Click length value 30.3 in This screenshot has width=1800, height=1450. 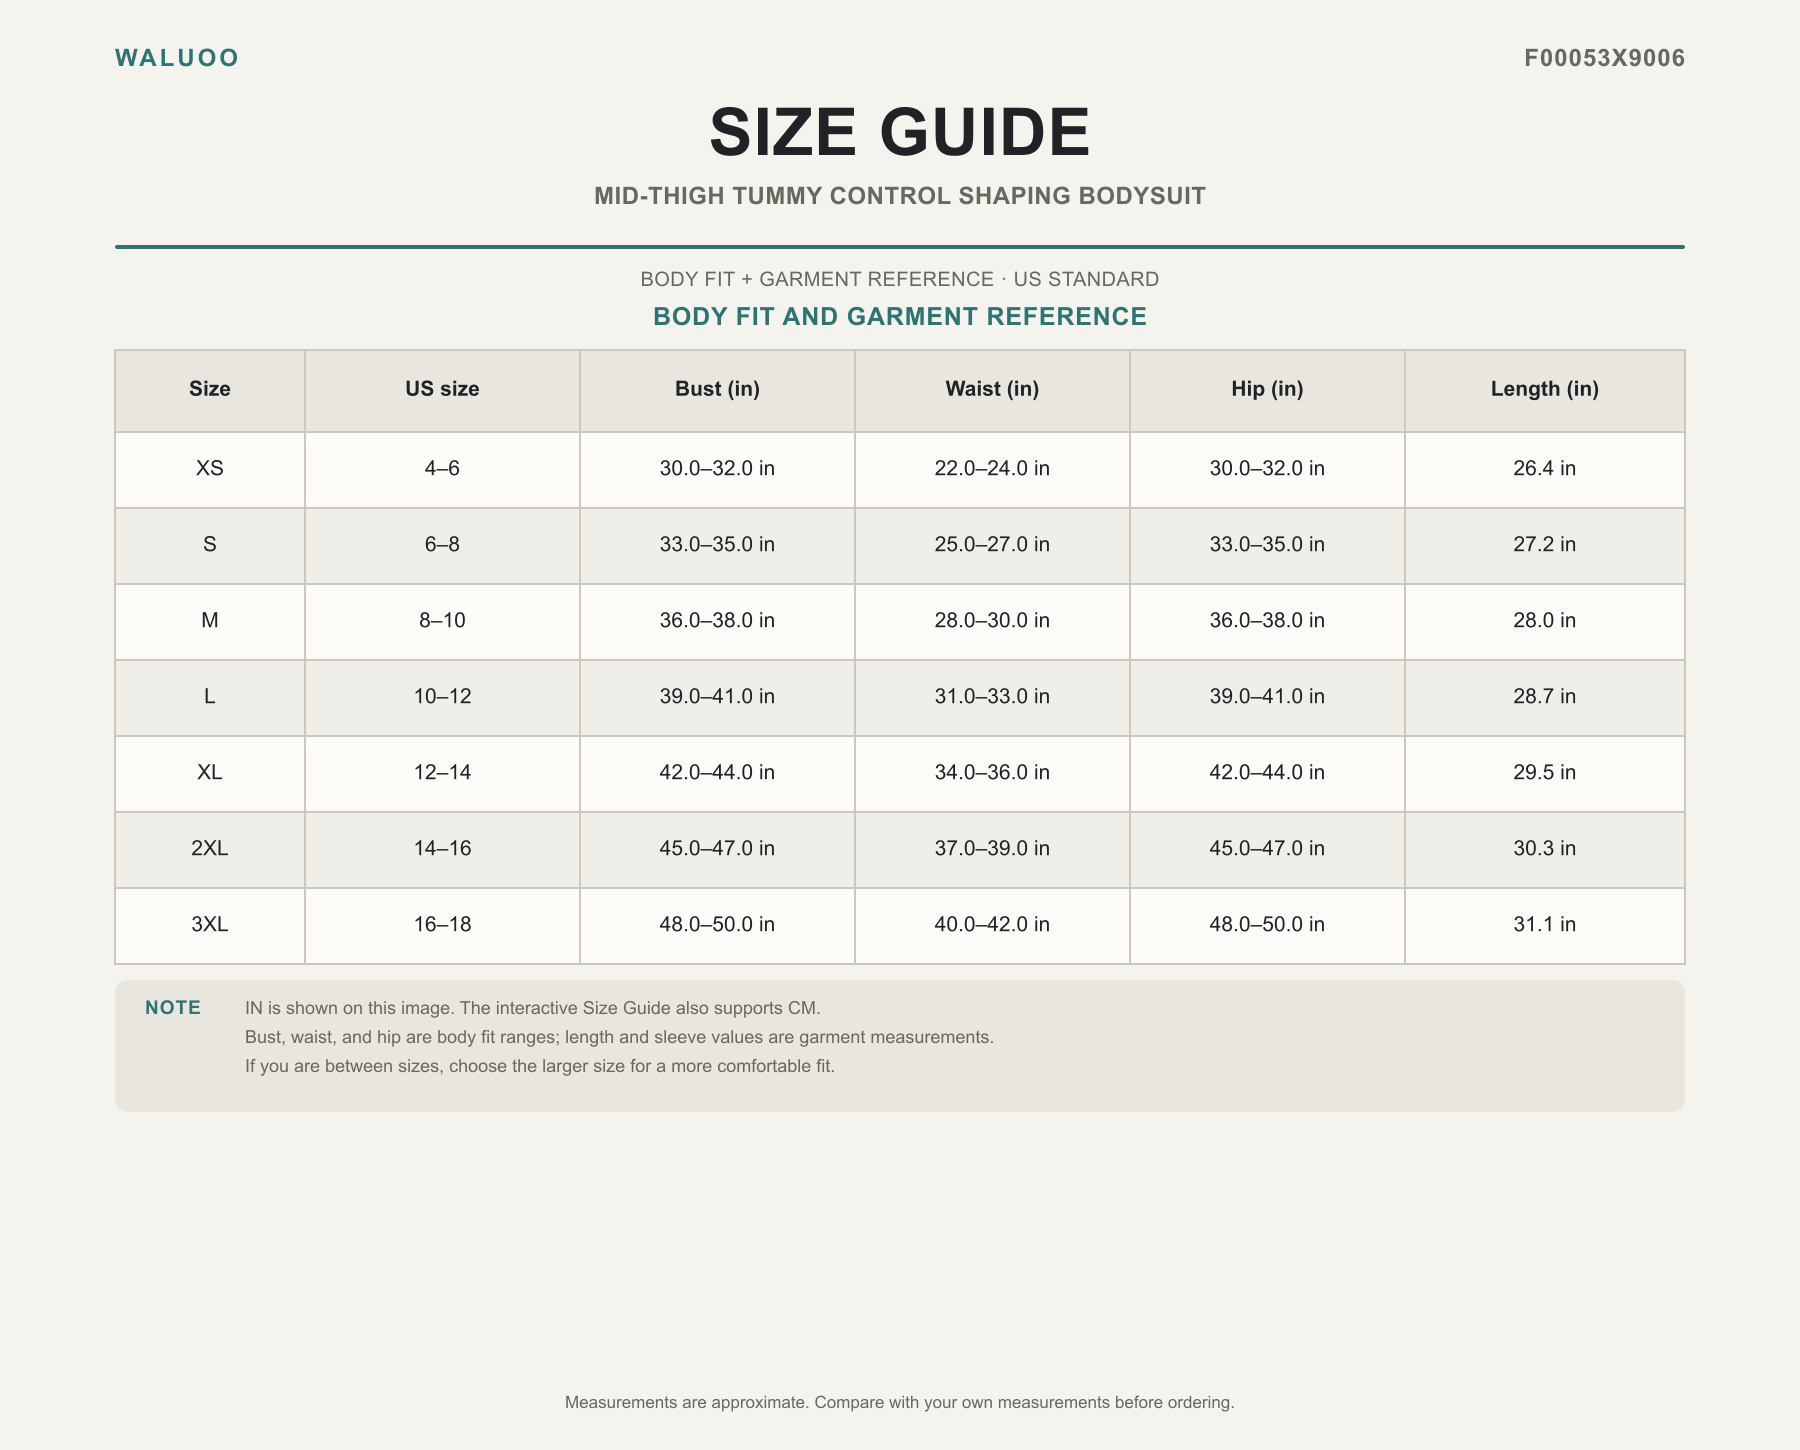pyautogui.click(x=1544, y=849)
